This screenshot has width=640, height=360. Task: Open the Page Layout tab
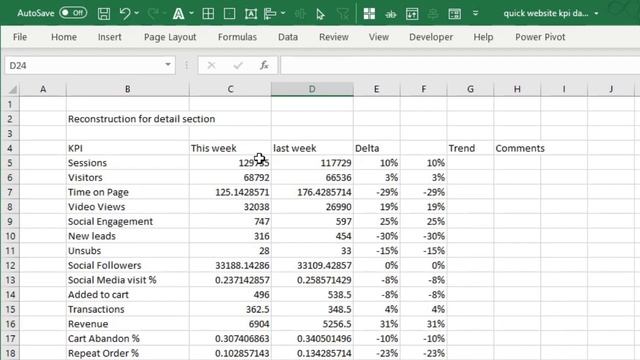click(170, 37)
